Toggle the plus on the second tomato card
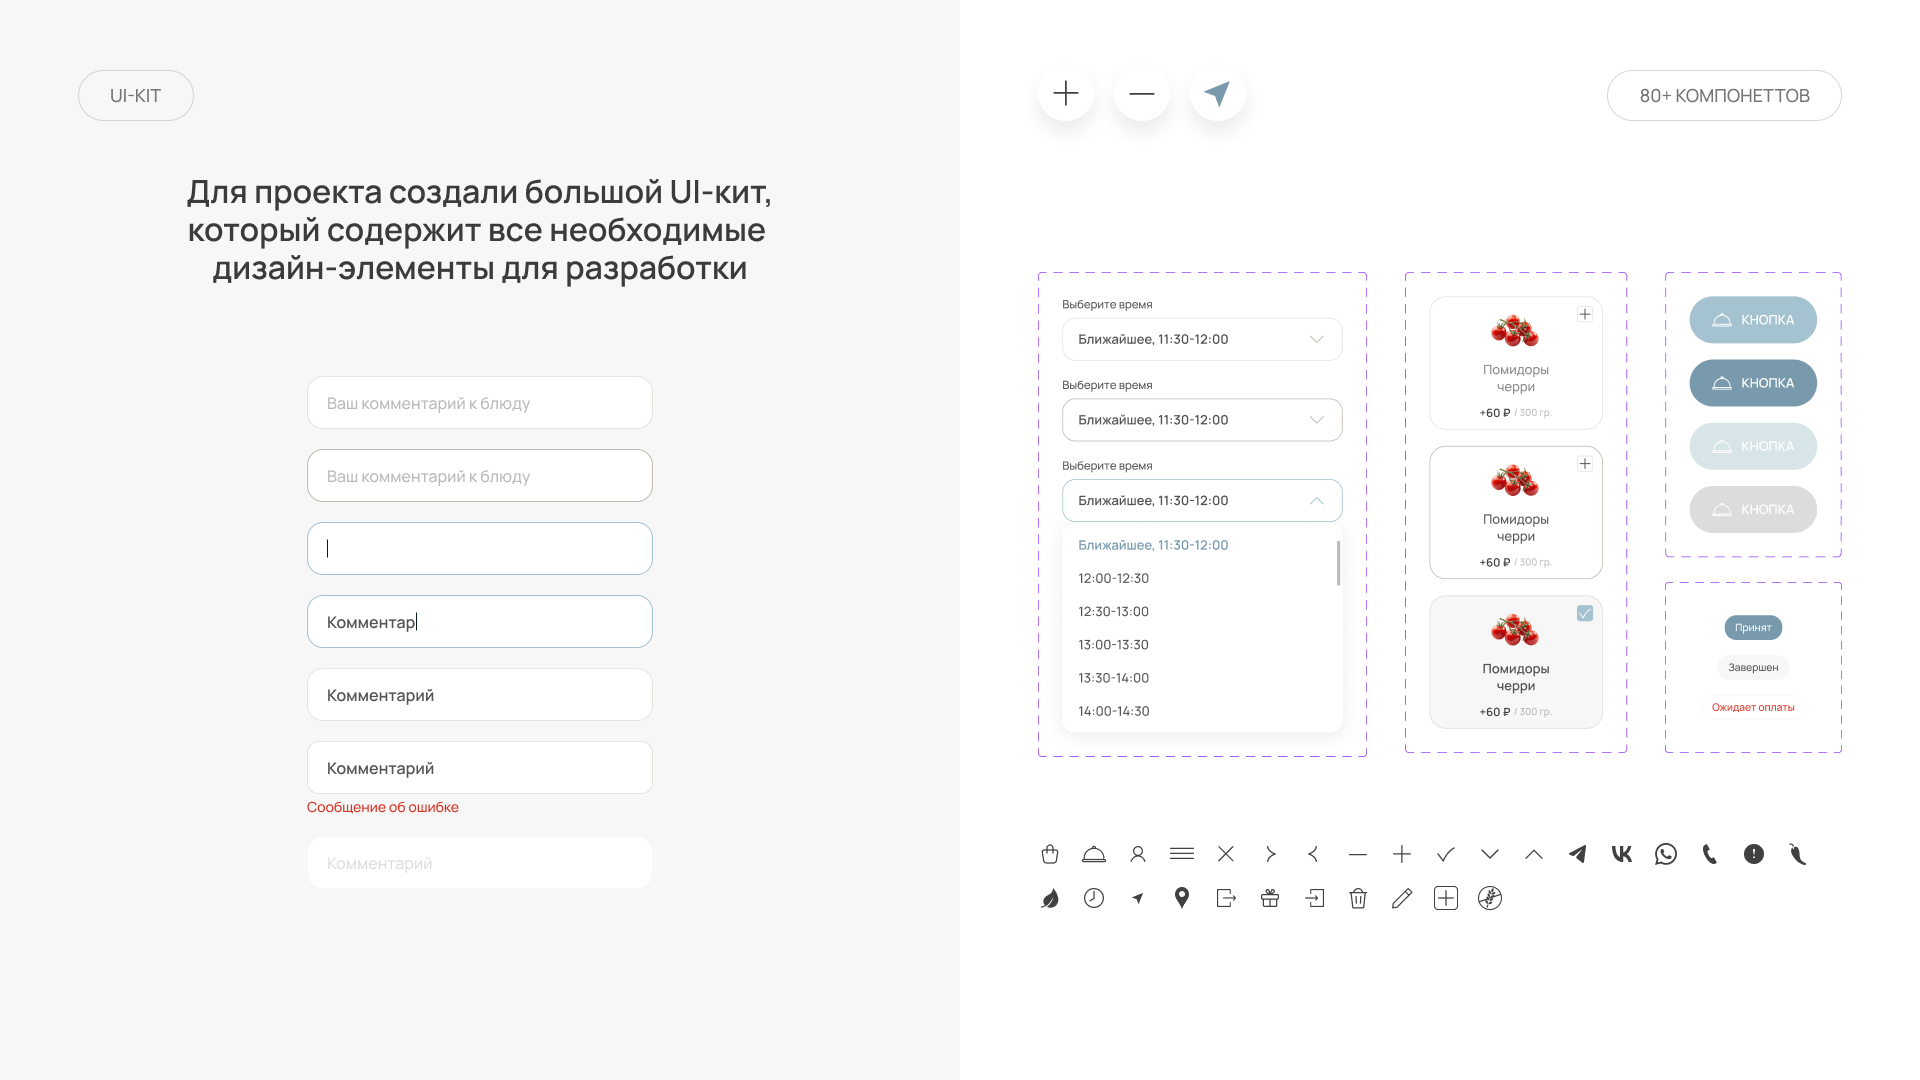The height and width of the screenshot is (1080, 1920). 1585,464
